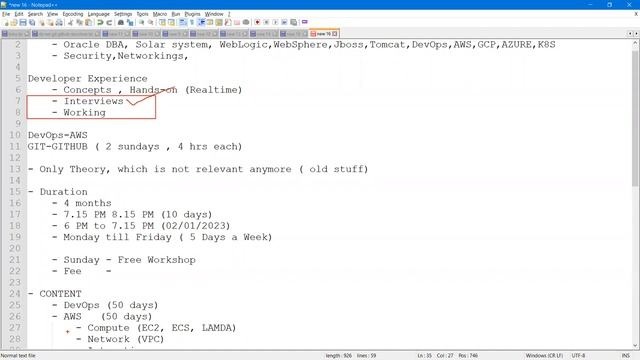Click the Save All toolbar icon
The width and height of the screenshot is (640, 360).
[32, 22]
